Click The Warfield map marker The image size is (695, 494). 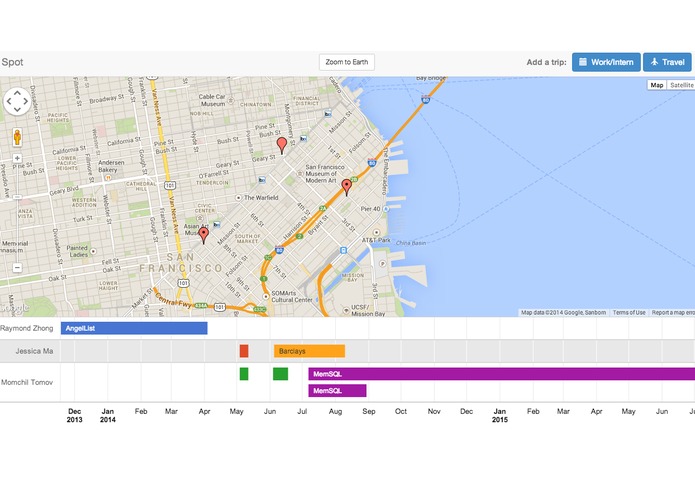click(238, 198)
